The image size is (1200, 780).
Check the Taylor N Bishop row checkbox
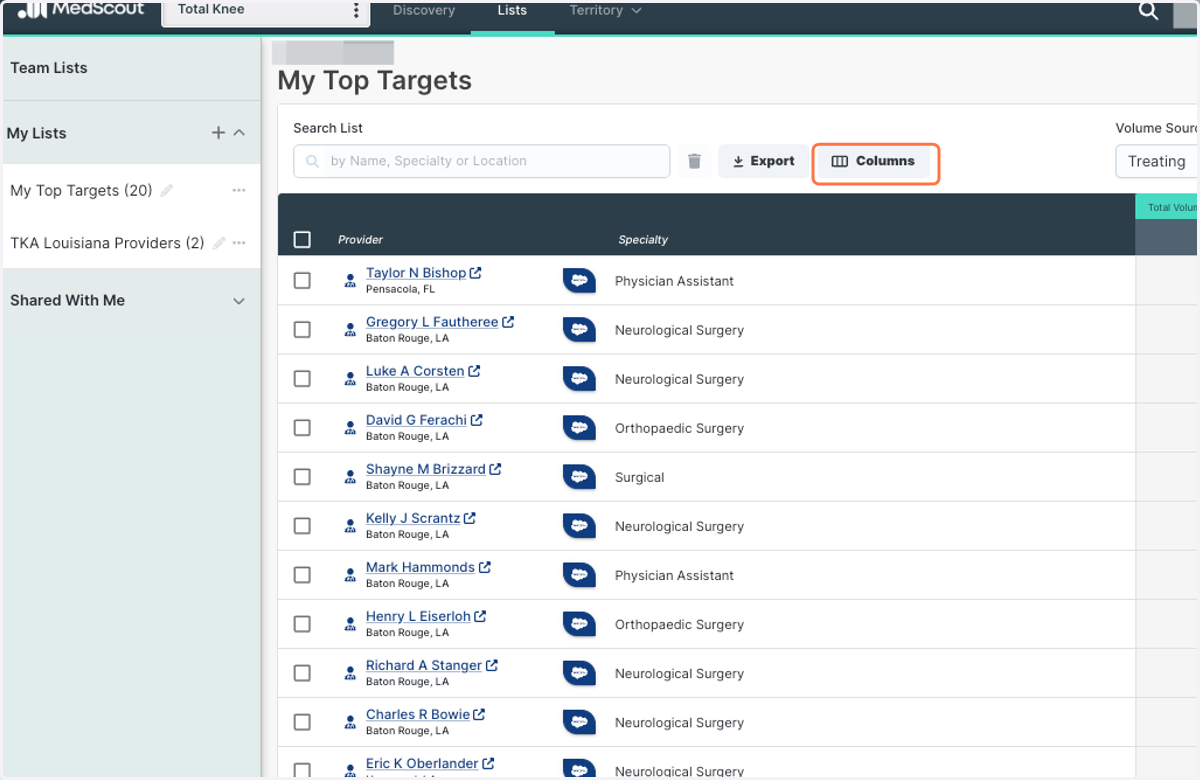tap(302, 281)
